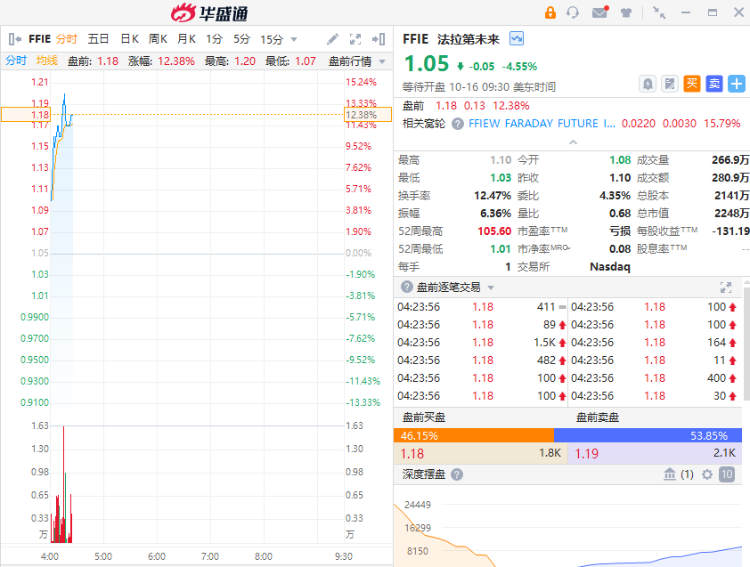Screen dimensions: 750x567
Task: Click the trade row with volume 30
Action: (x=654, y=396)
